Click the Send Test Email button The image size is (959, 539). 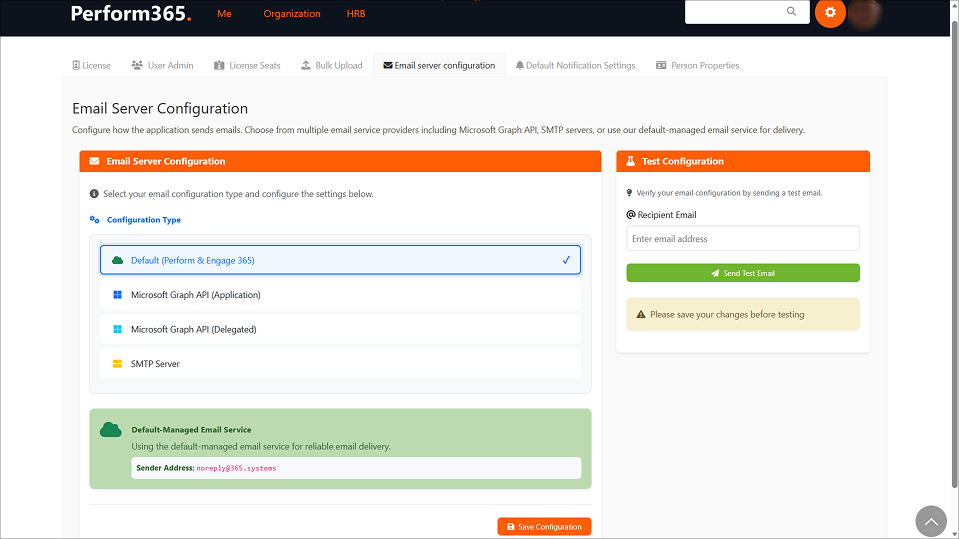742,273
